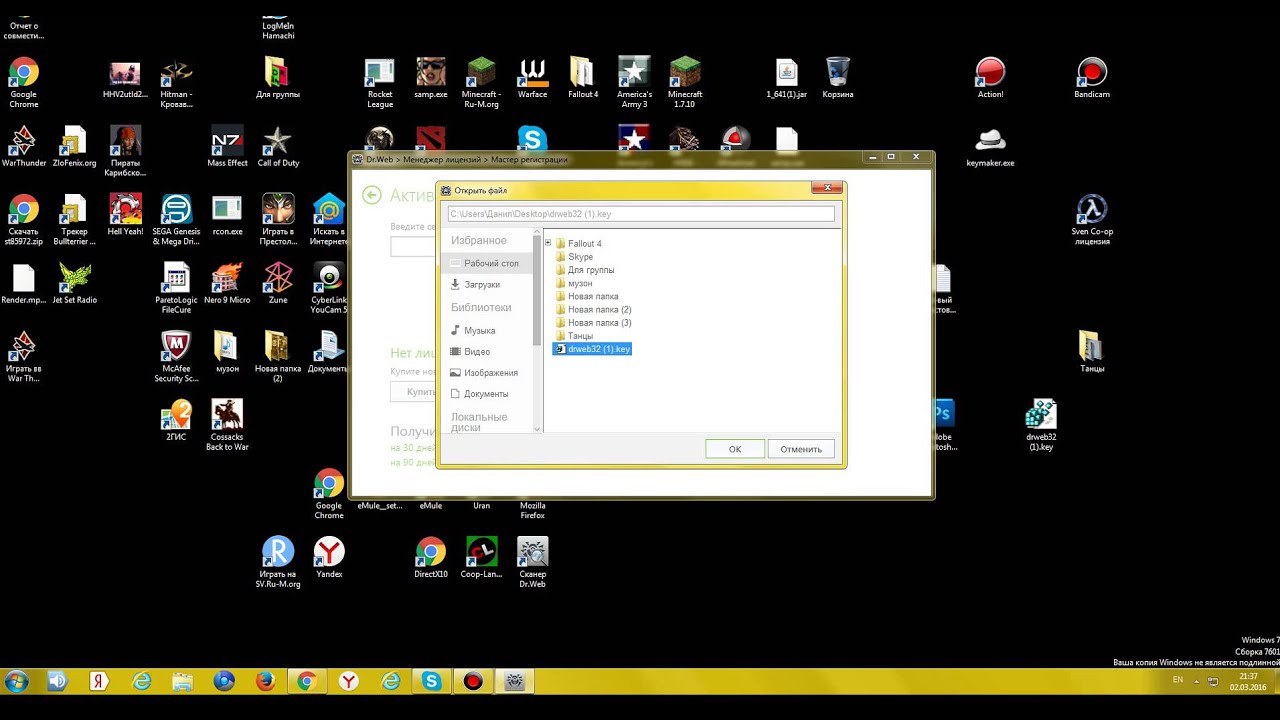The image size is (1280, 720).
Task: Open Hell Yeah! desktop icon
Action: tap(125, 215)
